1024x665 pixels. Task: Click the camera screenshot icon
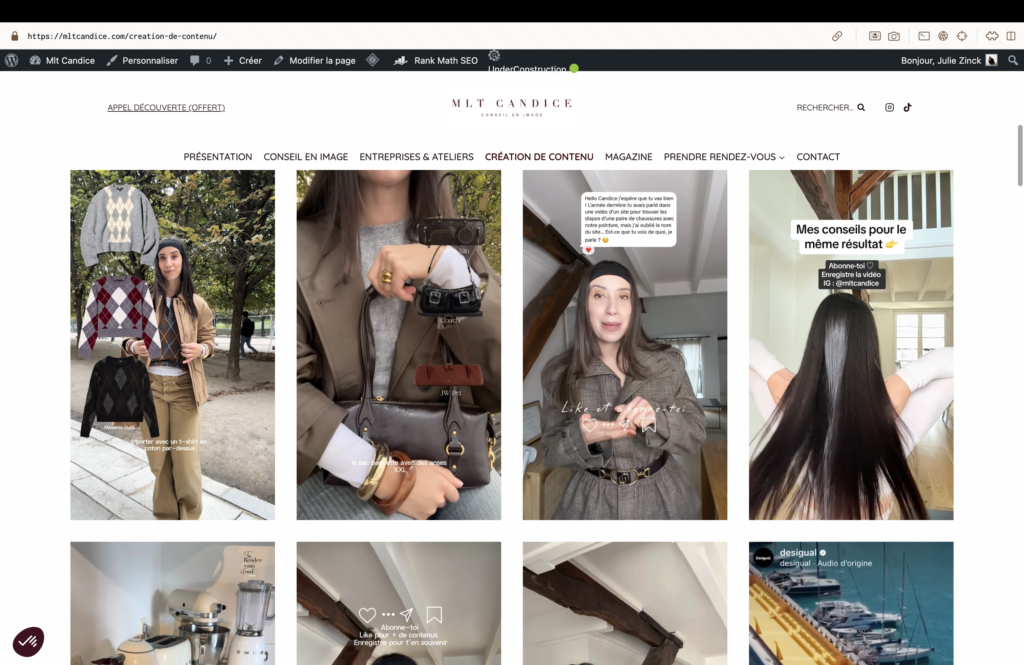894,36
